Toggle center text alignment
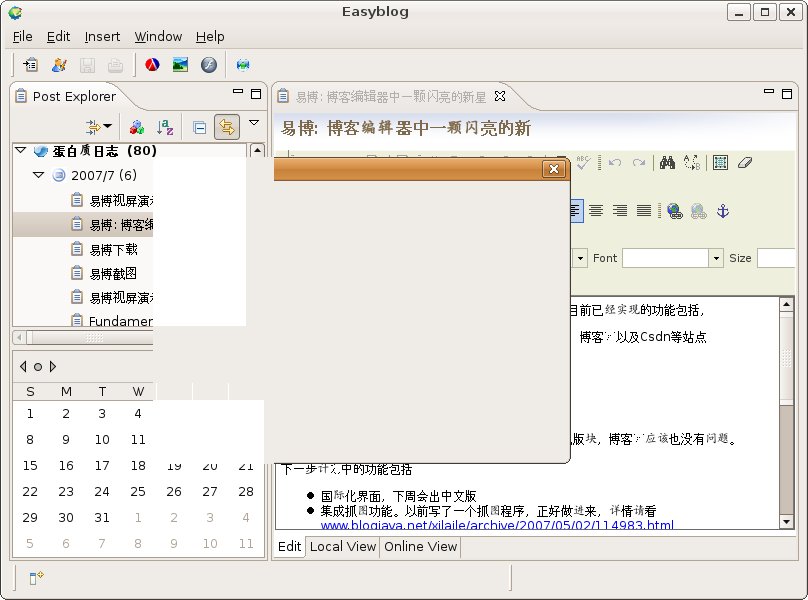 point(596,211)
